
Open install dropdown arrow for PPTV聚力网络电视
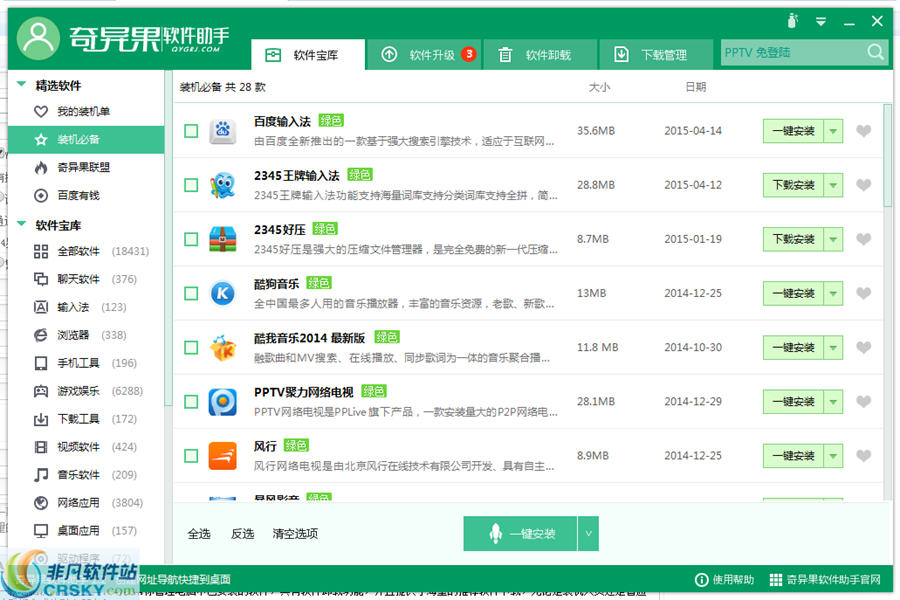point(833,401)
